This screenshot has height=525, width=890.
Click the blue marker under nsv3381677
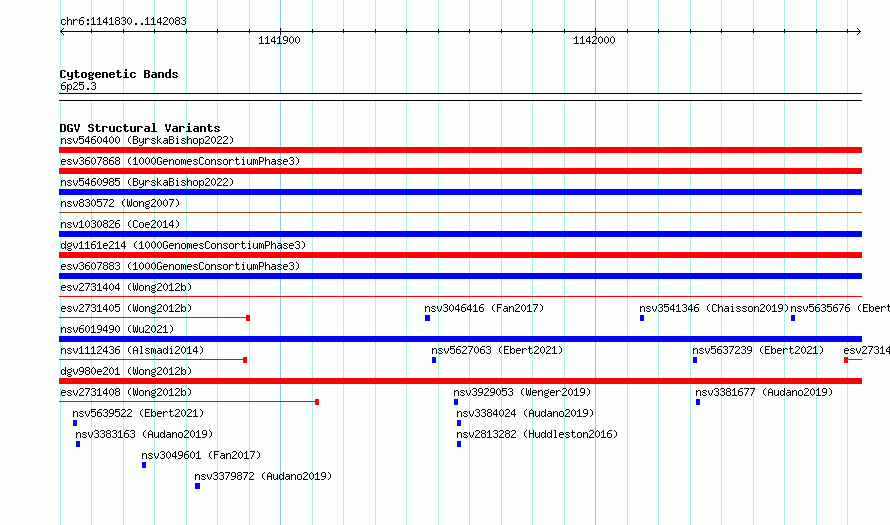click(x=698, y=402)
